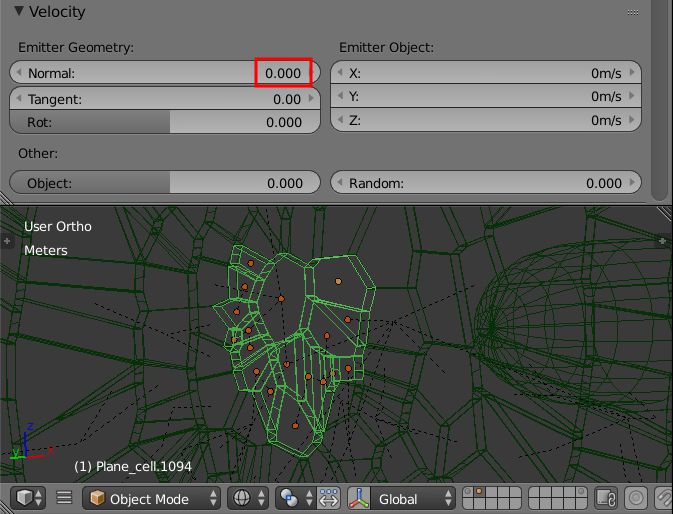Open the properties shelf plus icon at viewport right
Screen dimensions: 673x514
pyautogui.click(x=662, y=241)
